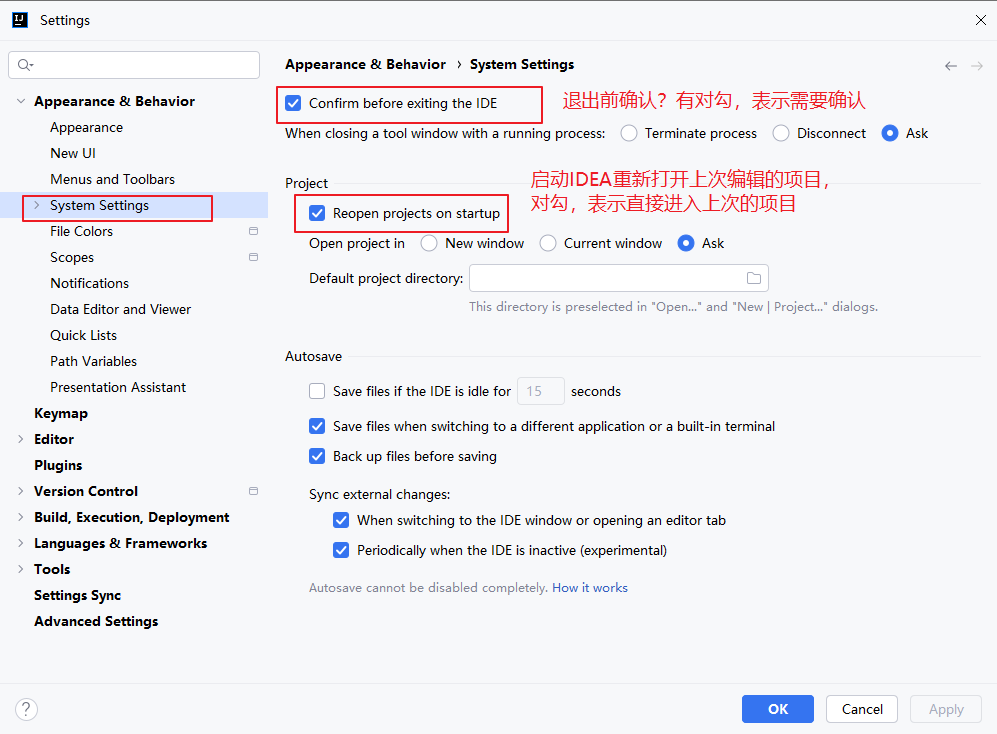Select Current window radio option
The image size is (997, 734).
[547, 243]
